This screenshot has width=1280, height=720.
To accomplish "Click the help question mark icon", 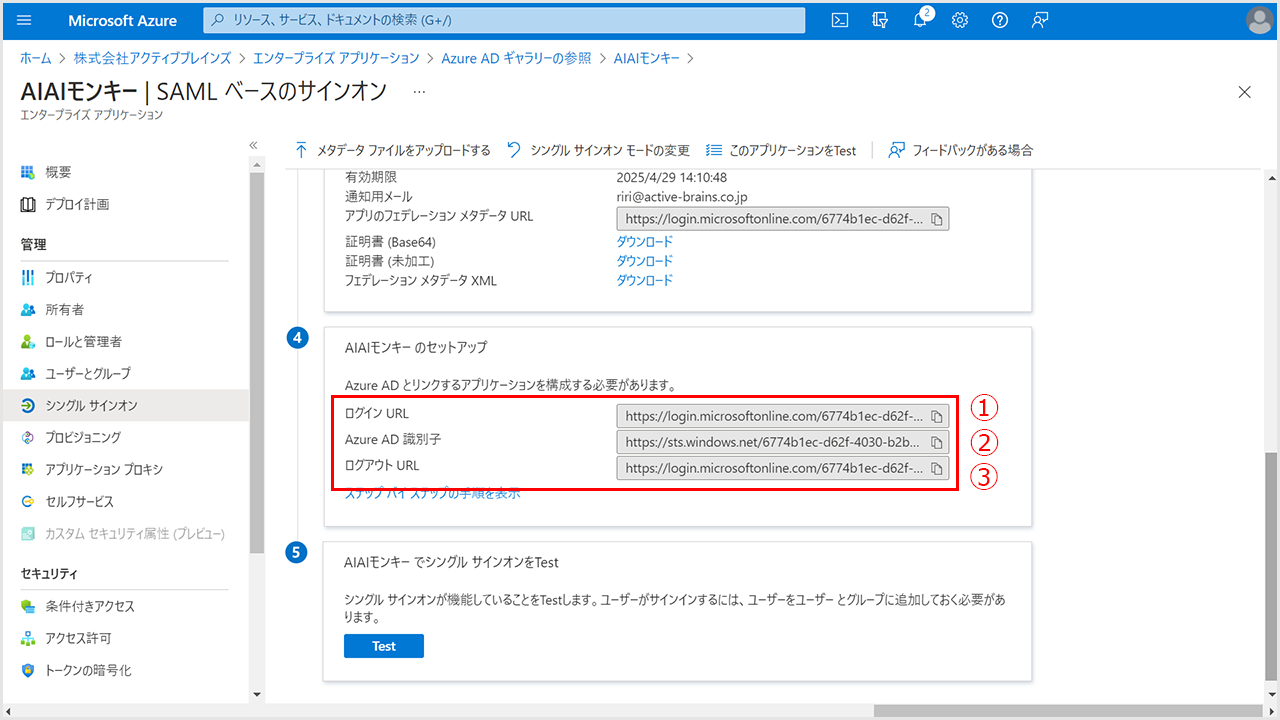I will coord(999,20).
